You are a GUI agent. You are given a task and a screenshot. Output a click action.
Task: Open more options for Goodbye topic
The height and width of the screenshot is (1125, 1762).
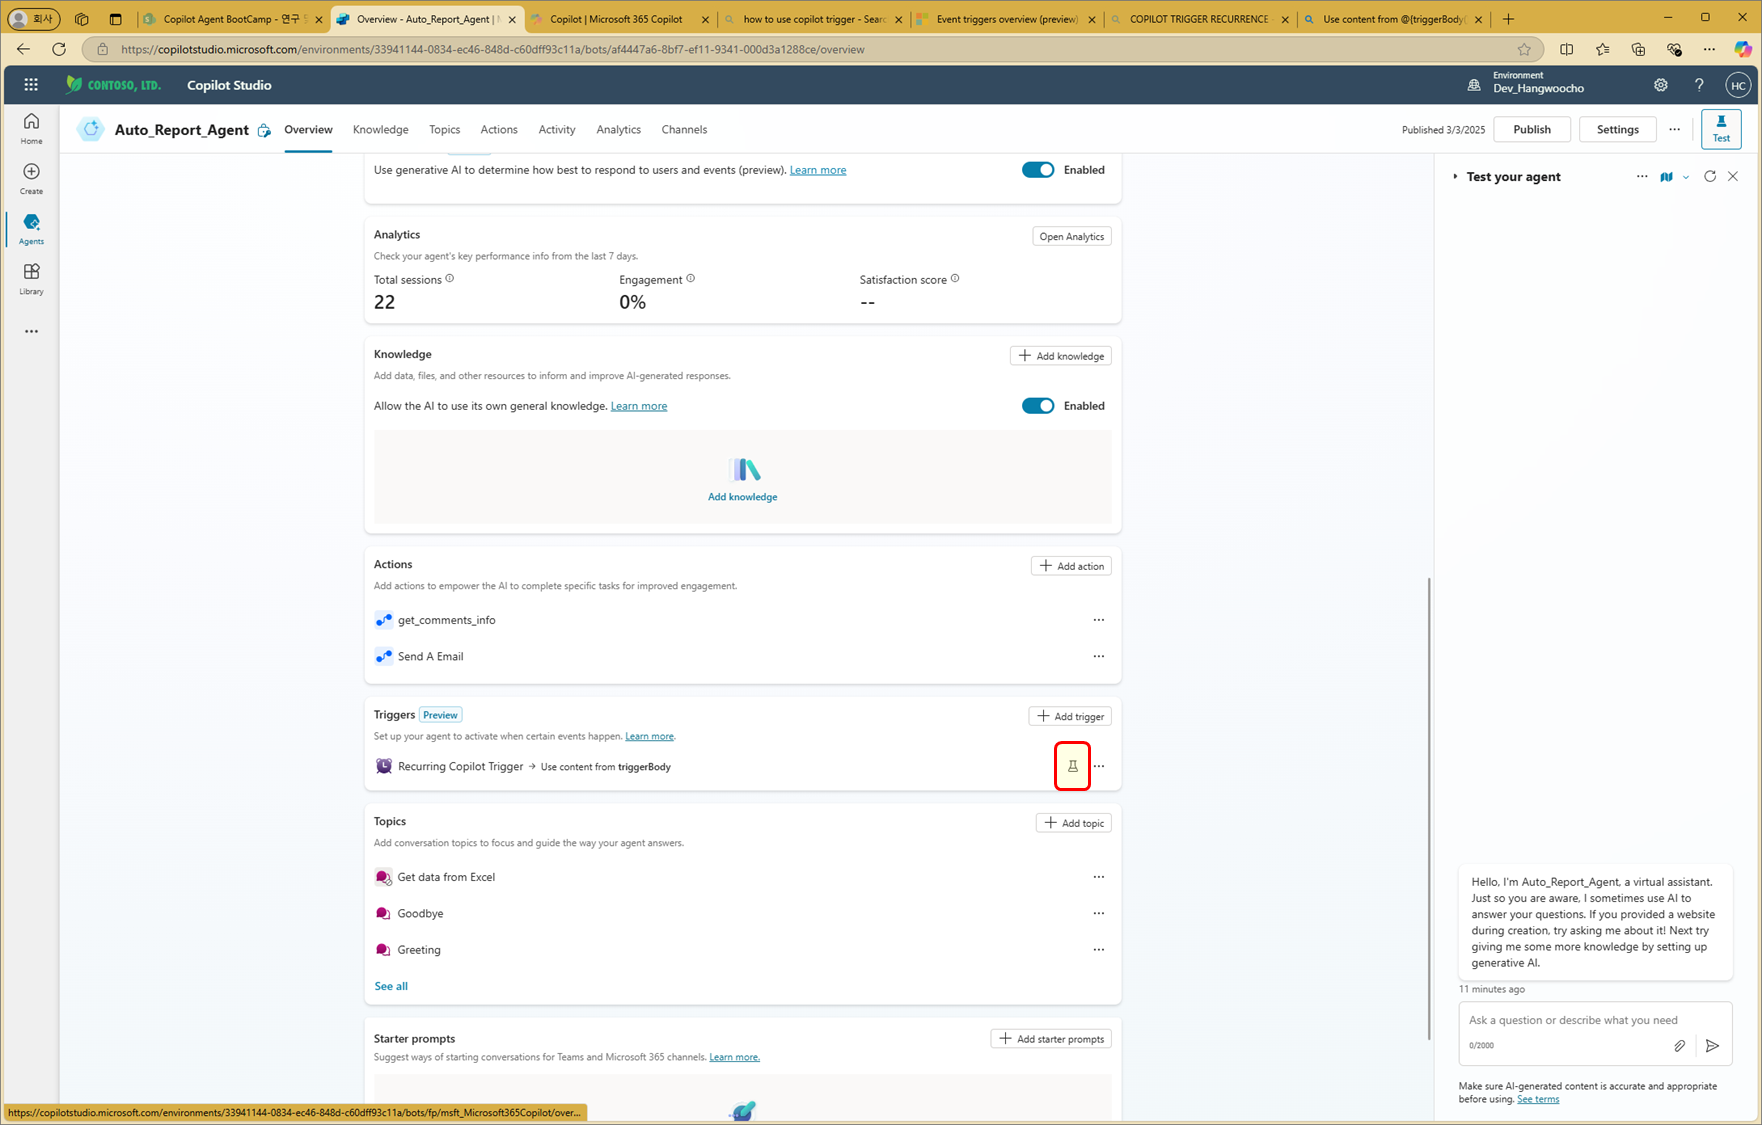pyautogui.click(x=1099, y=913)
